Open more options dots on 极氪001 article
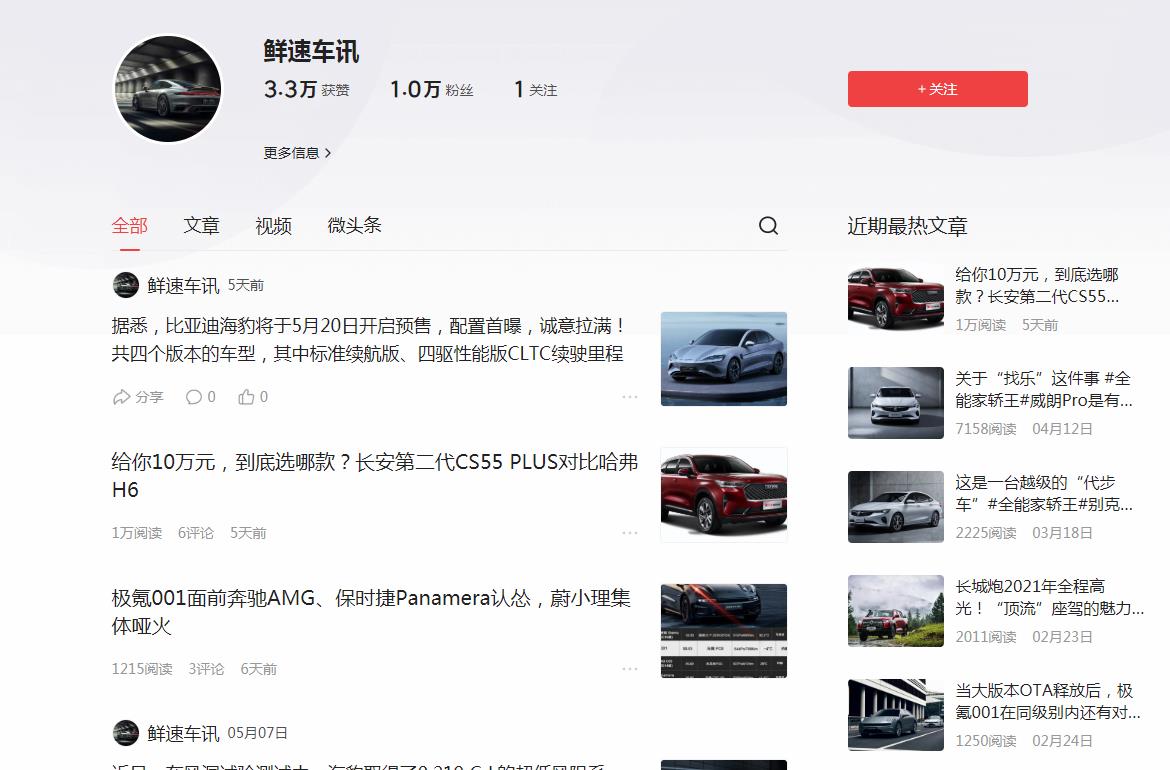This screenshot has height=770, width=1170. 630,669
